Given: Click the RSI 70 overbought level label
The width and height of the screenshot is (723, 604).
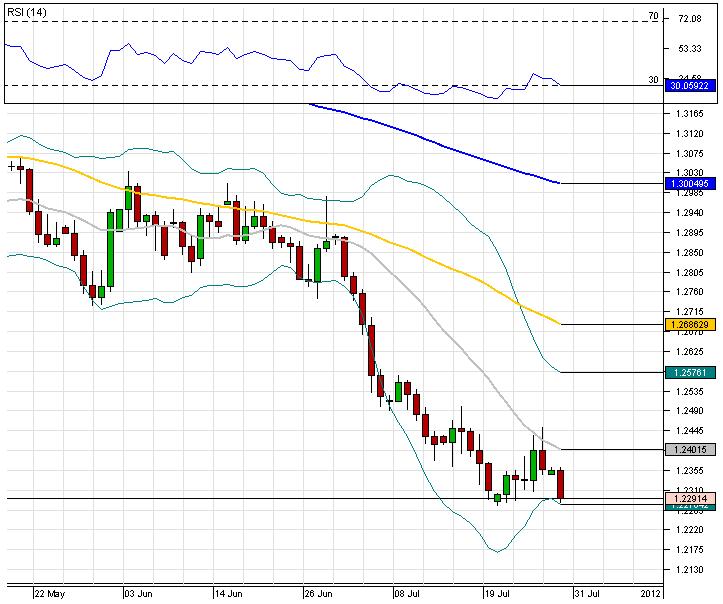Looking at the screenshot, I should (x=652, y=16).
